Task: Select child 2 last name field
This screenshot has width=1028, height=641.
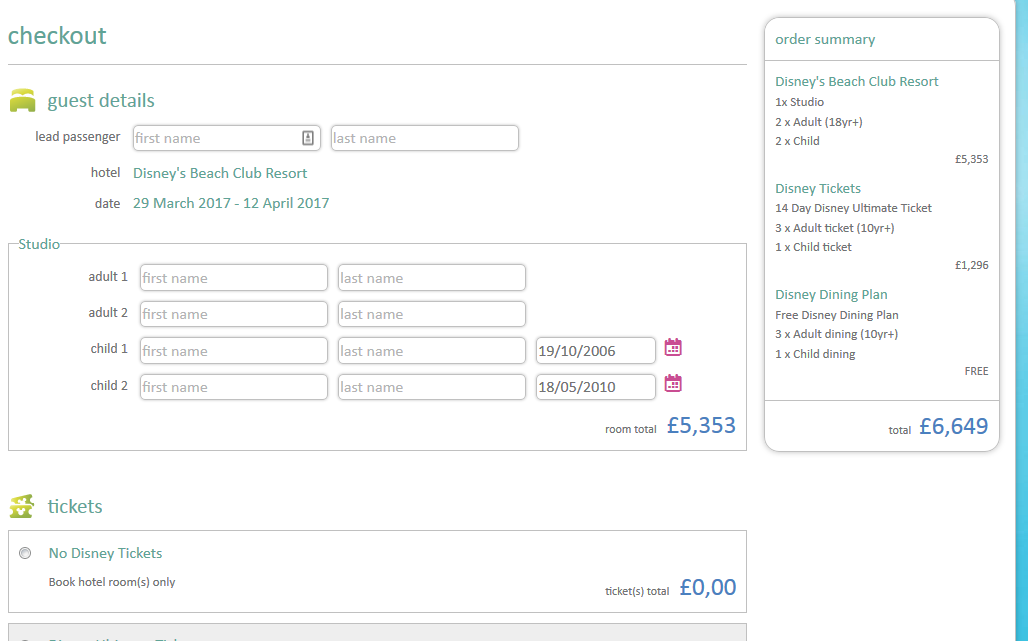Action: coord(431,387)
